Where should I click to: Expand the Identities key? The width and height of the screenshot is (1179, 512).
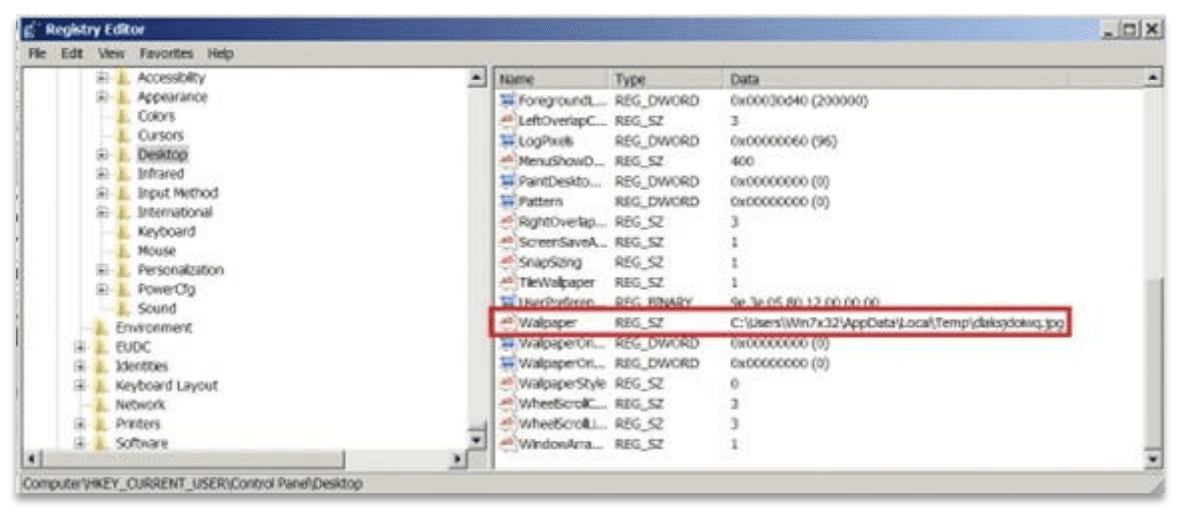tap(80, 366)
